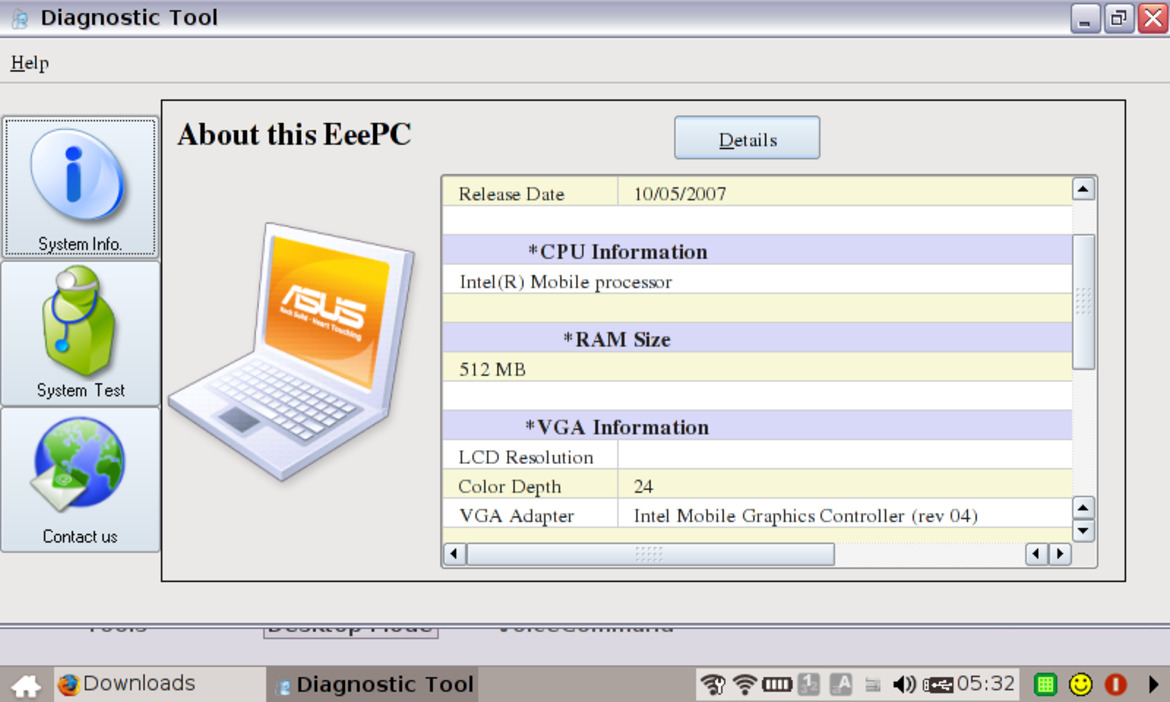The image size is (1170, 702).
Task: Open the System Test section
Action: [x=80, y=333]
